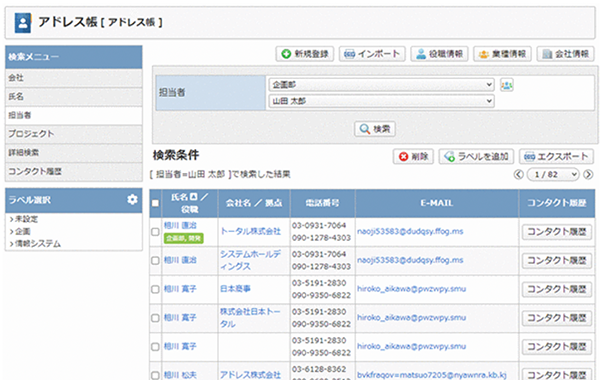Open 業種情報 from the toolbar
600x380 pixels.
pyautogui.click(x=502, y=54)
